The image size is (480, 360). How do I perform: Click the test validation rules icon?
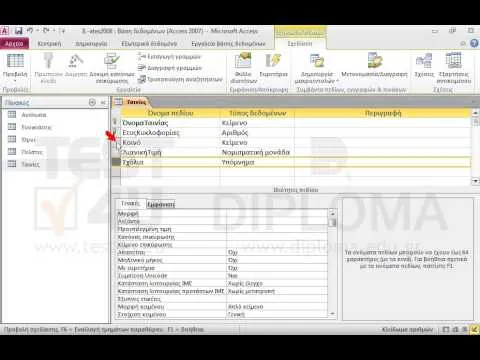pyautogui.click(x=112, y=61)
